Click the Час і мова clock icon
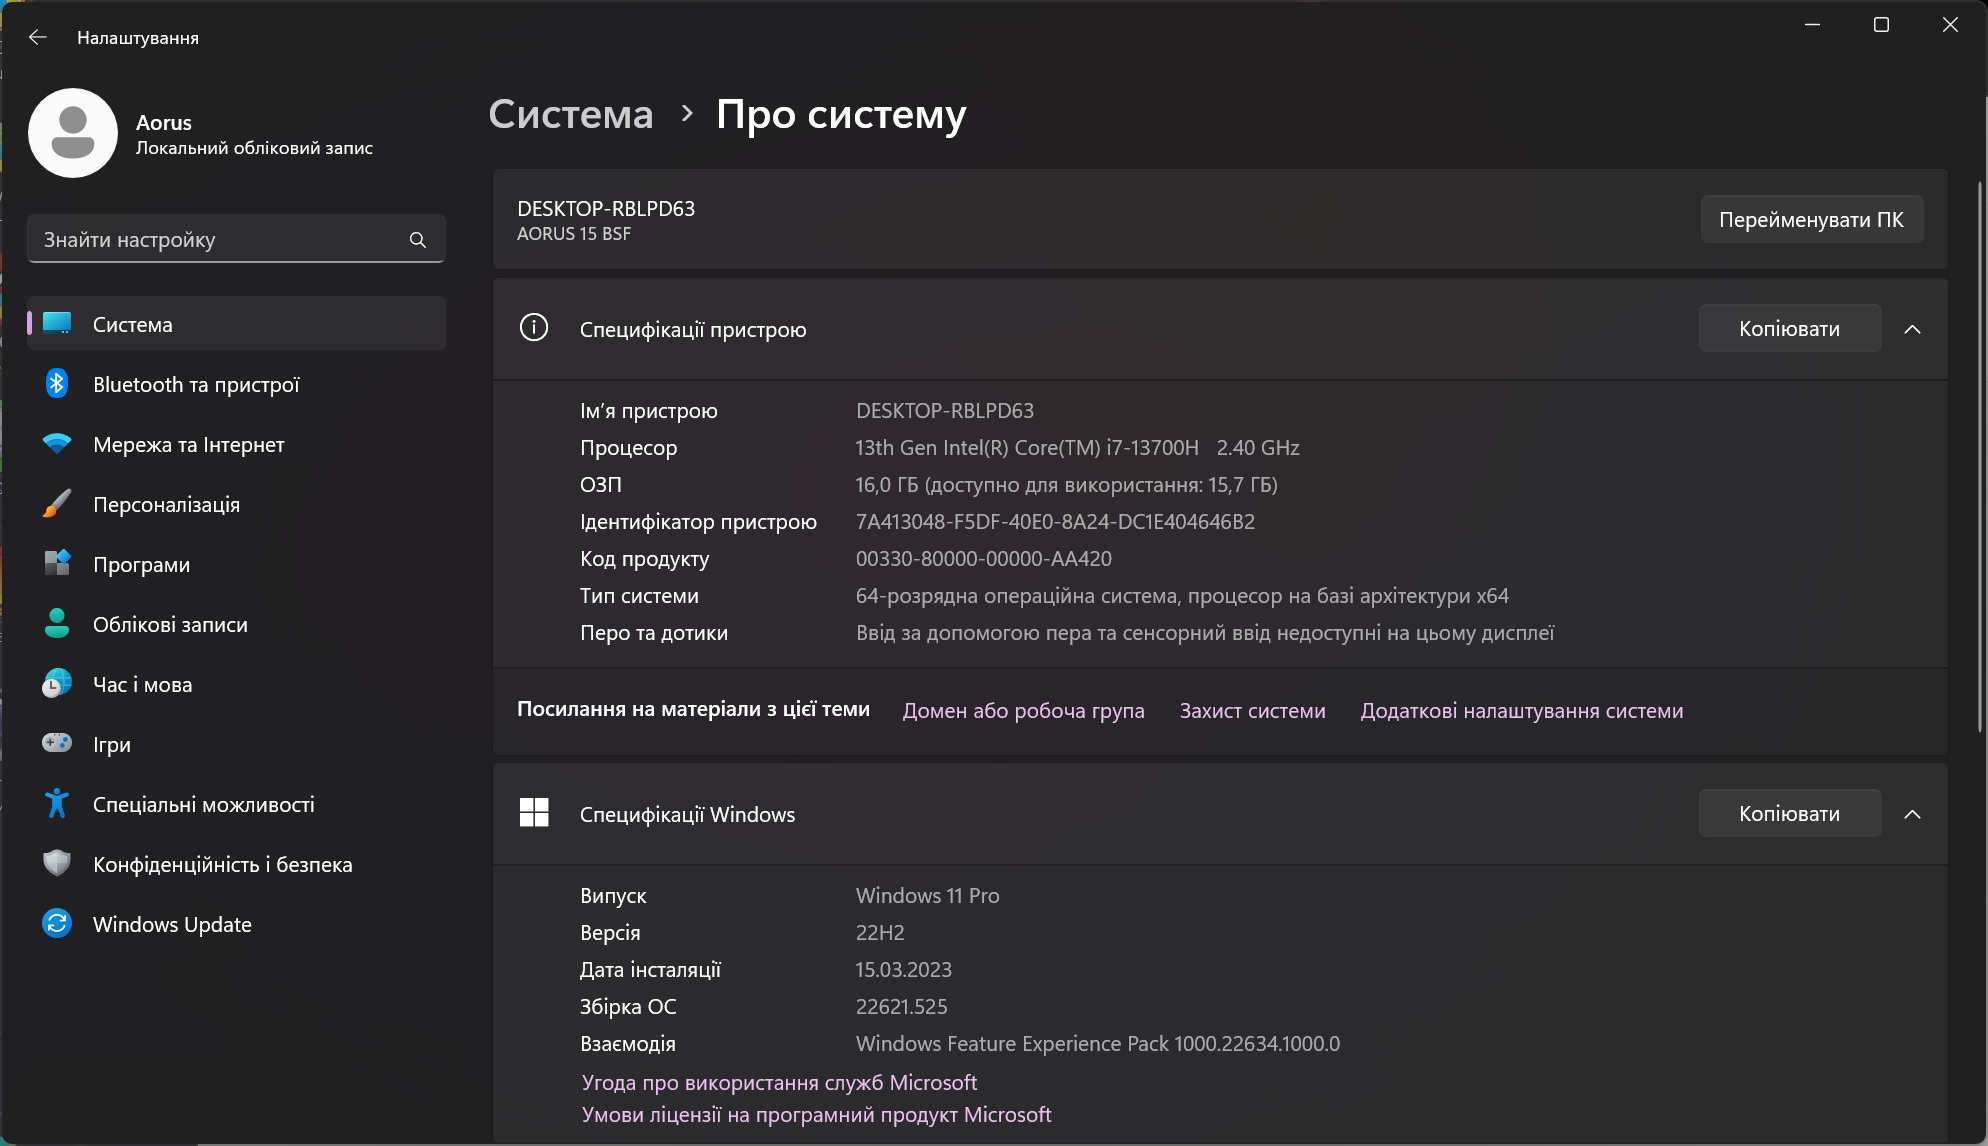This screenshot has width=1988, height=1146. tap(57, 684)
